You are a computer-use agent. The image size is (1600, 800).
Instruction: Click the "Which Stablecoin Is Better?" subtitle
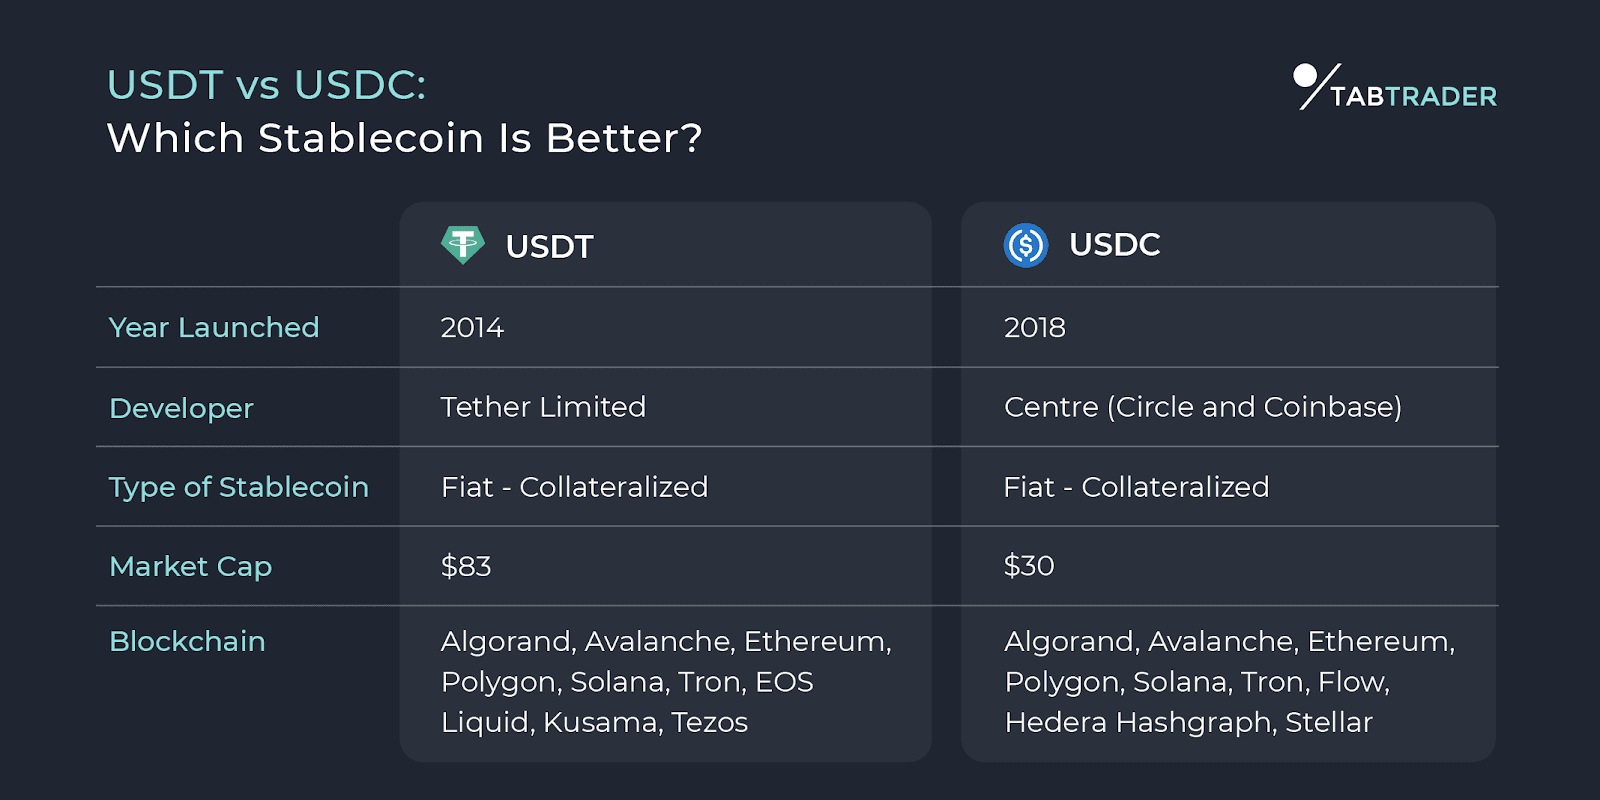tap(404, 138)
